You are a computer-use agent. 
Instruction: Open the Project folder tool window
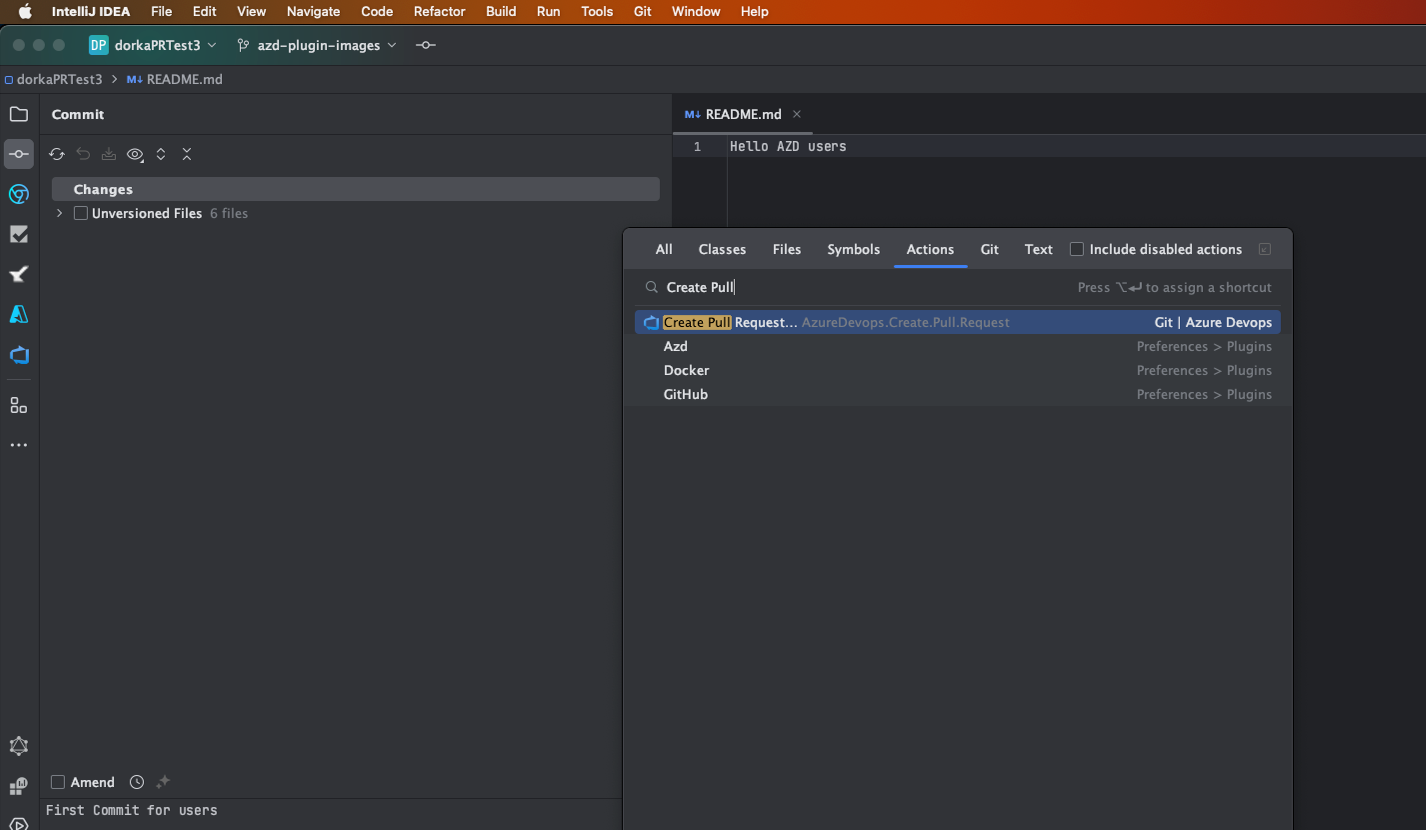pos(19,114)
